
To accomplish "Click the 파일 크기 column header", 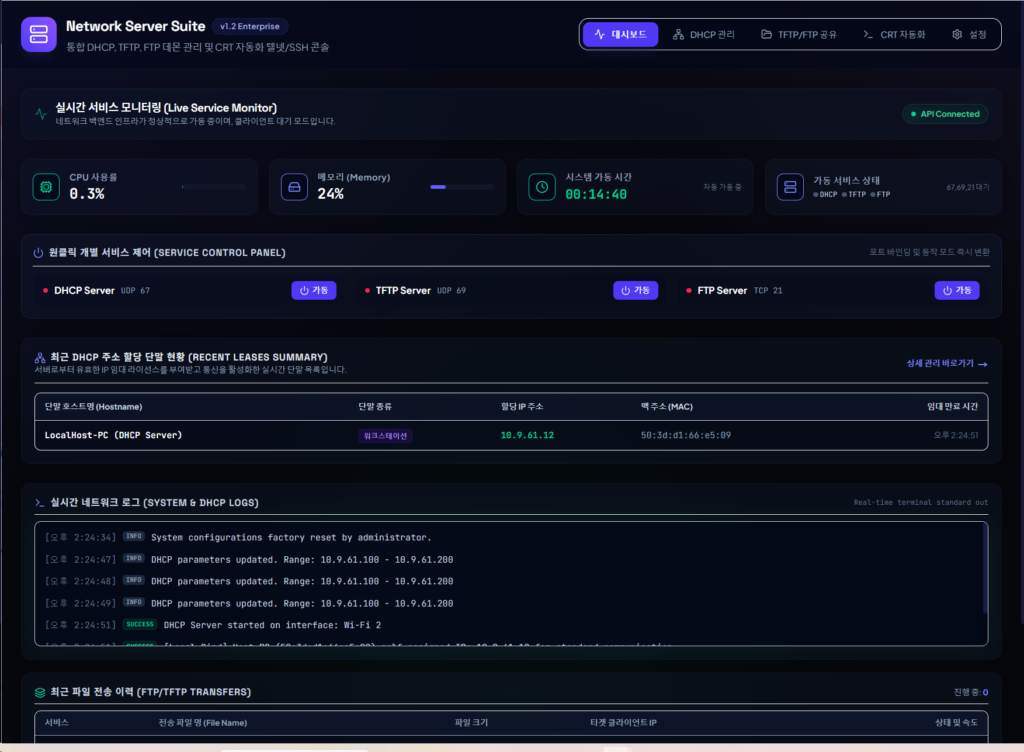I will [x=471, y=723].
